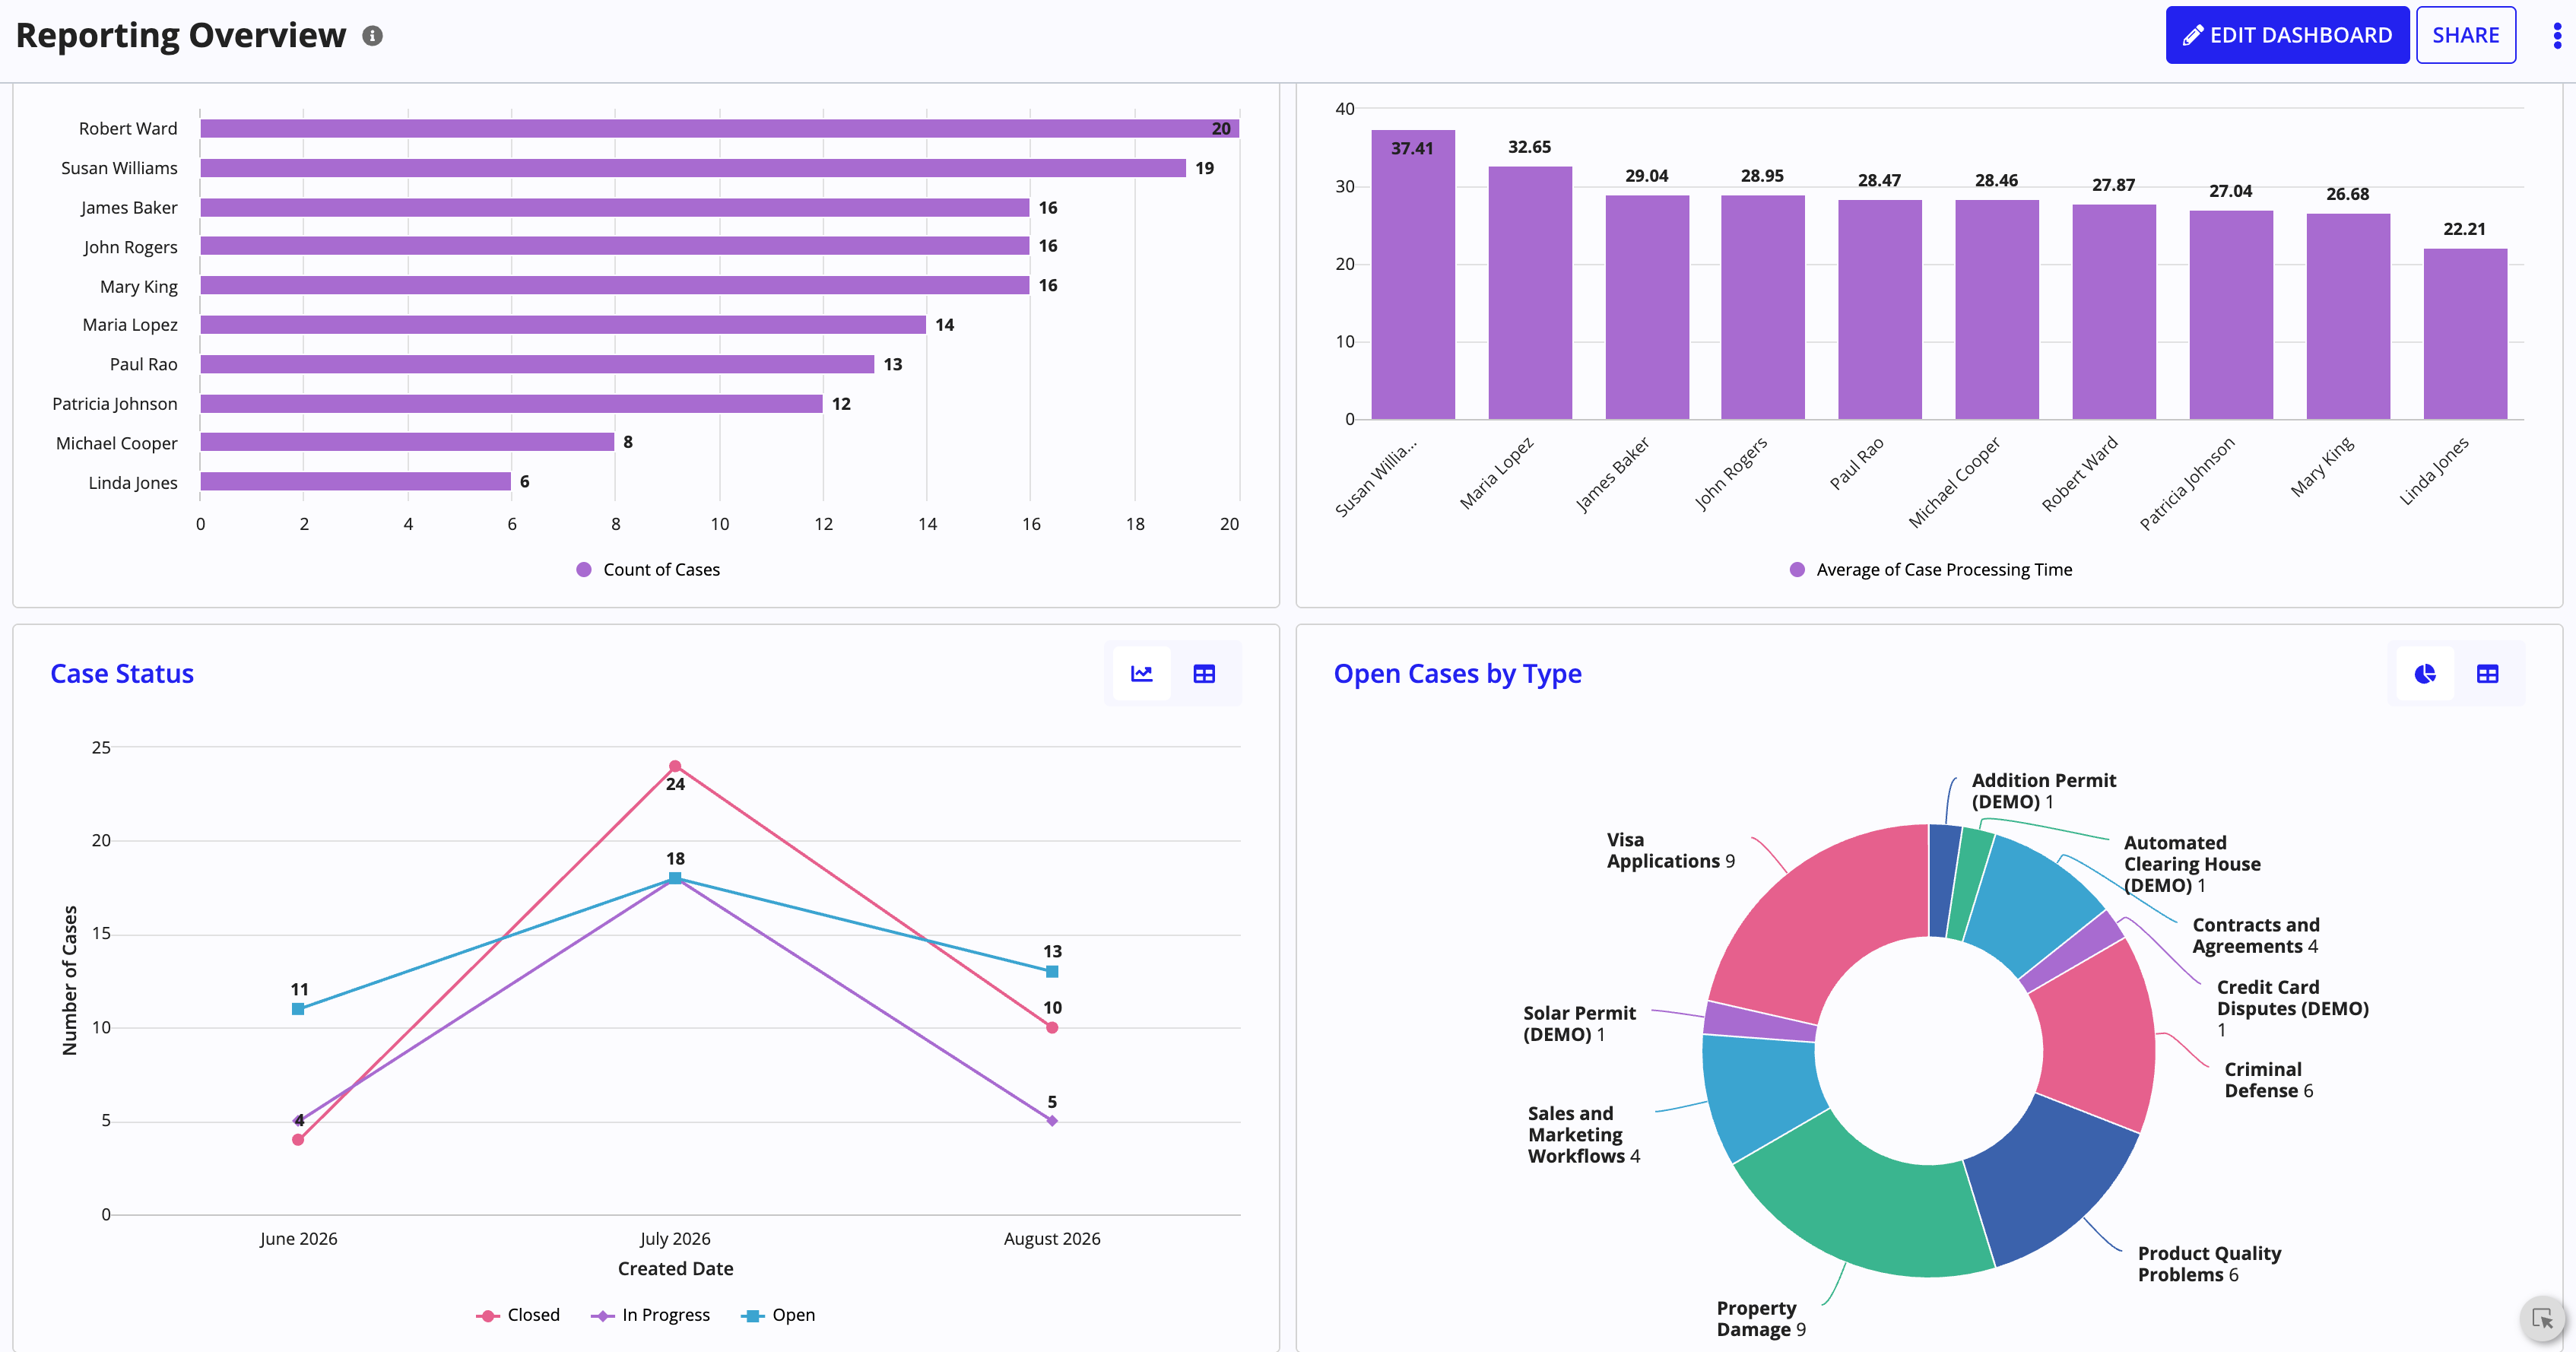The width and height of the screenshot is (2576, 1352).
Task: Click the Edit Dashboard button
Action: [2286, 35]
